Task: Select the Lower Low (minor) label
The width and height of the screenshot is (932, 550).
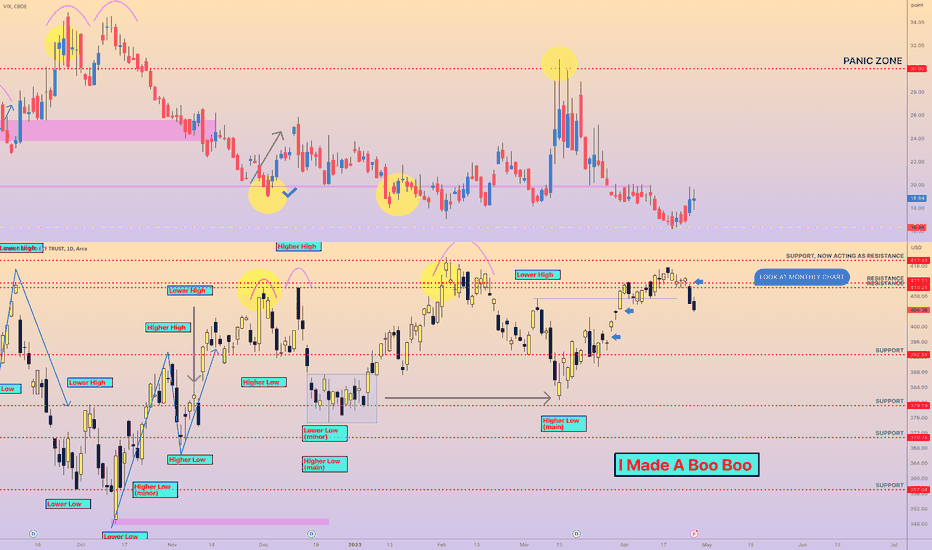Action: tap(325, 433)
